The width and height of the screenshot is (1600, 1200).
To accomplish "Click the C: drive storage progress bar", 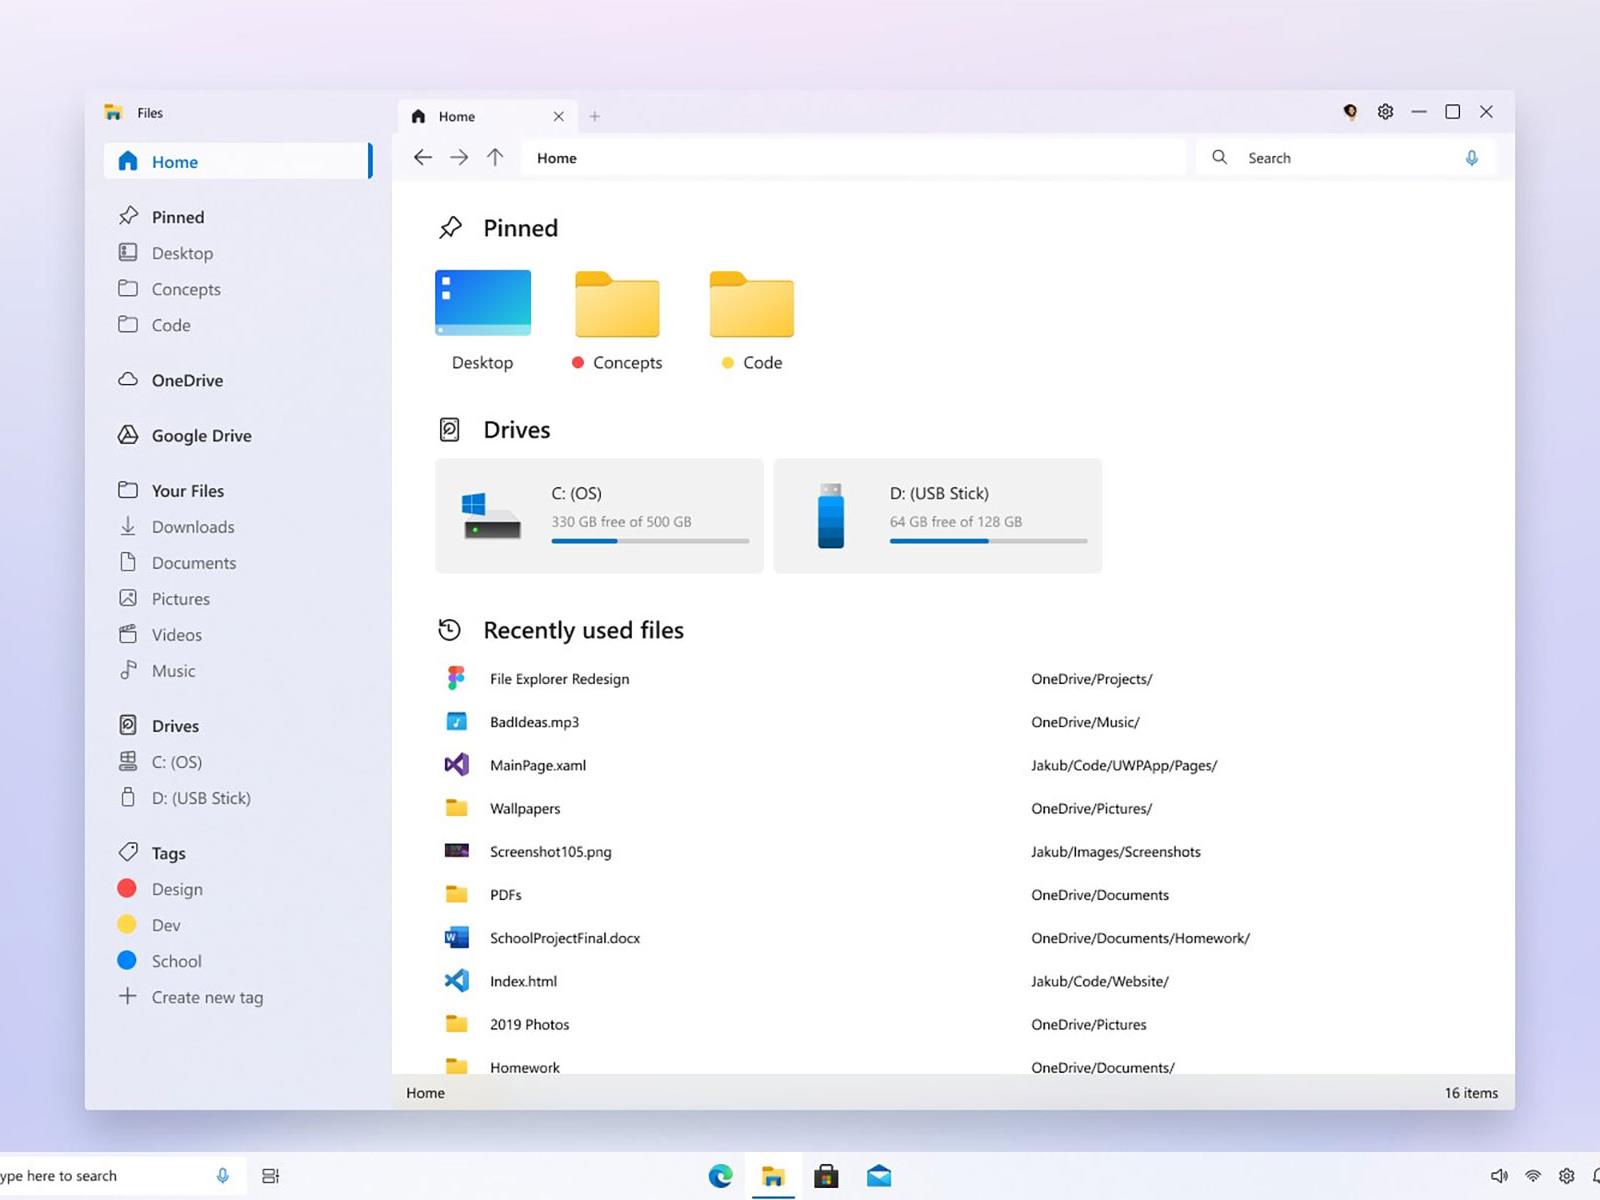I will [649, 541].
